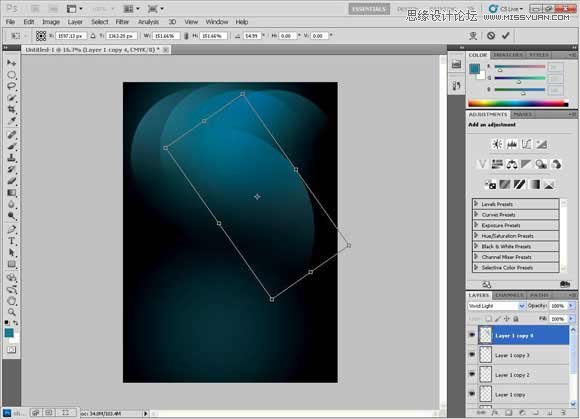Hide the Layer 1 copy 4 layer
Viewport: 580px width, 419px height.
coord(472,335)
